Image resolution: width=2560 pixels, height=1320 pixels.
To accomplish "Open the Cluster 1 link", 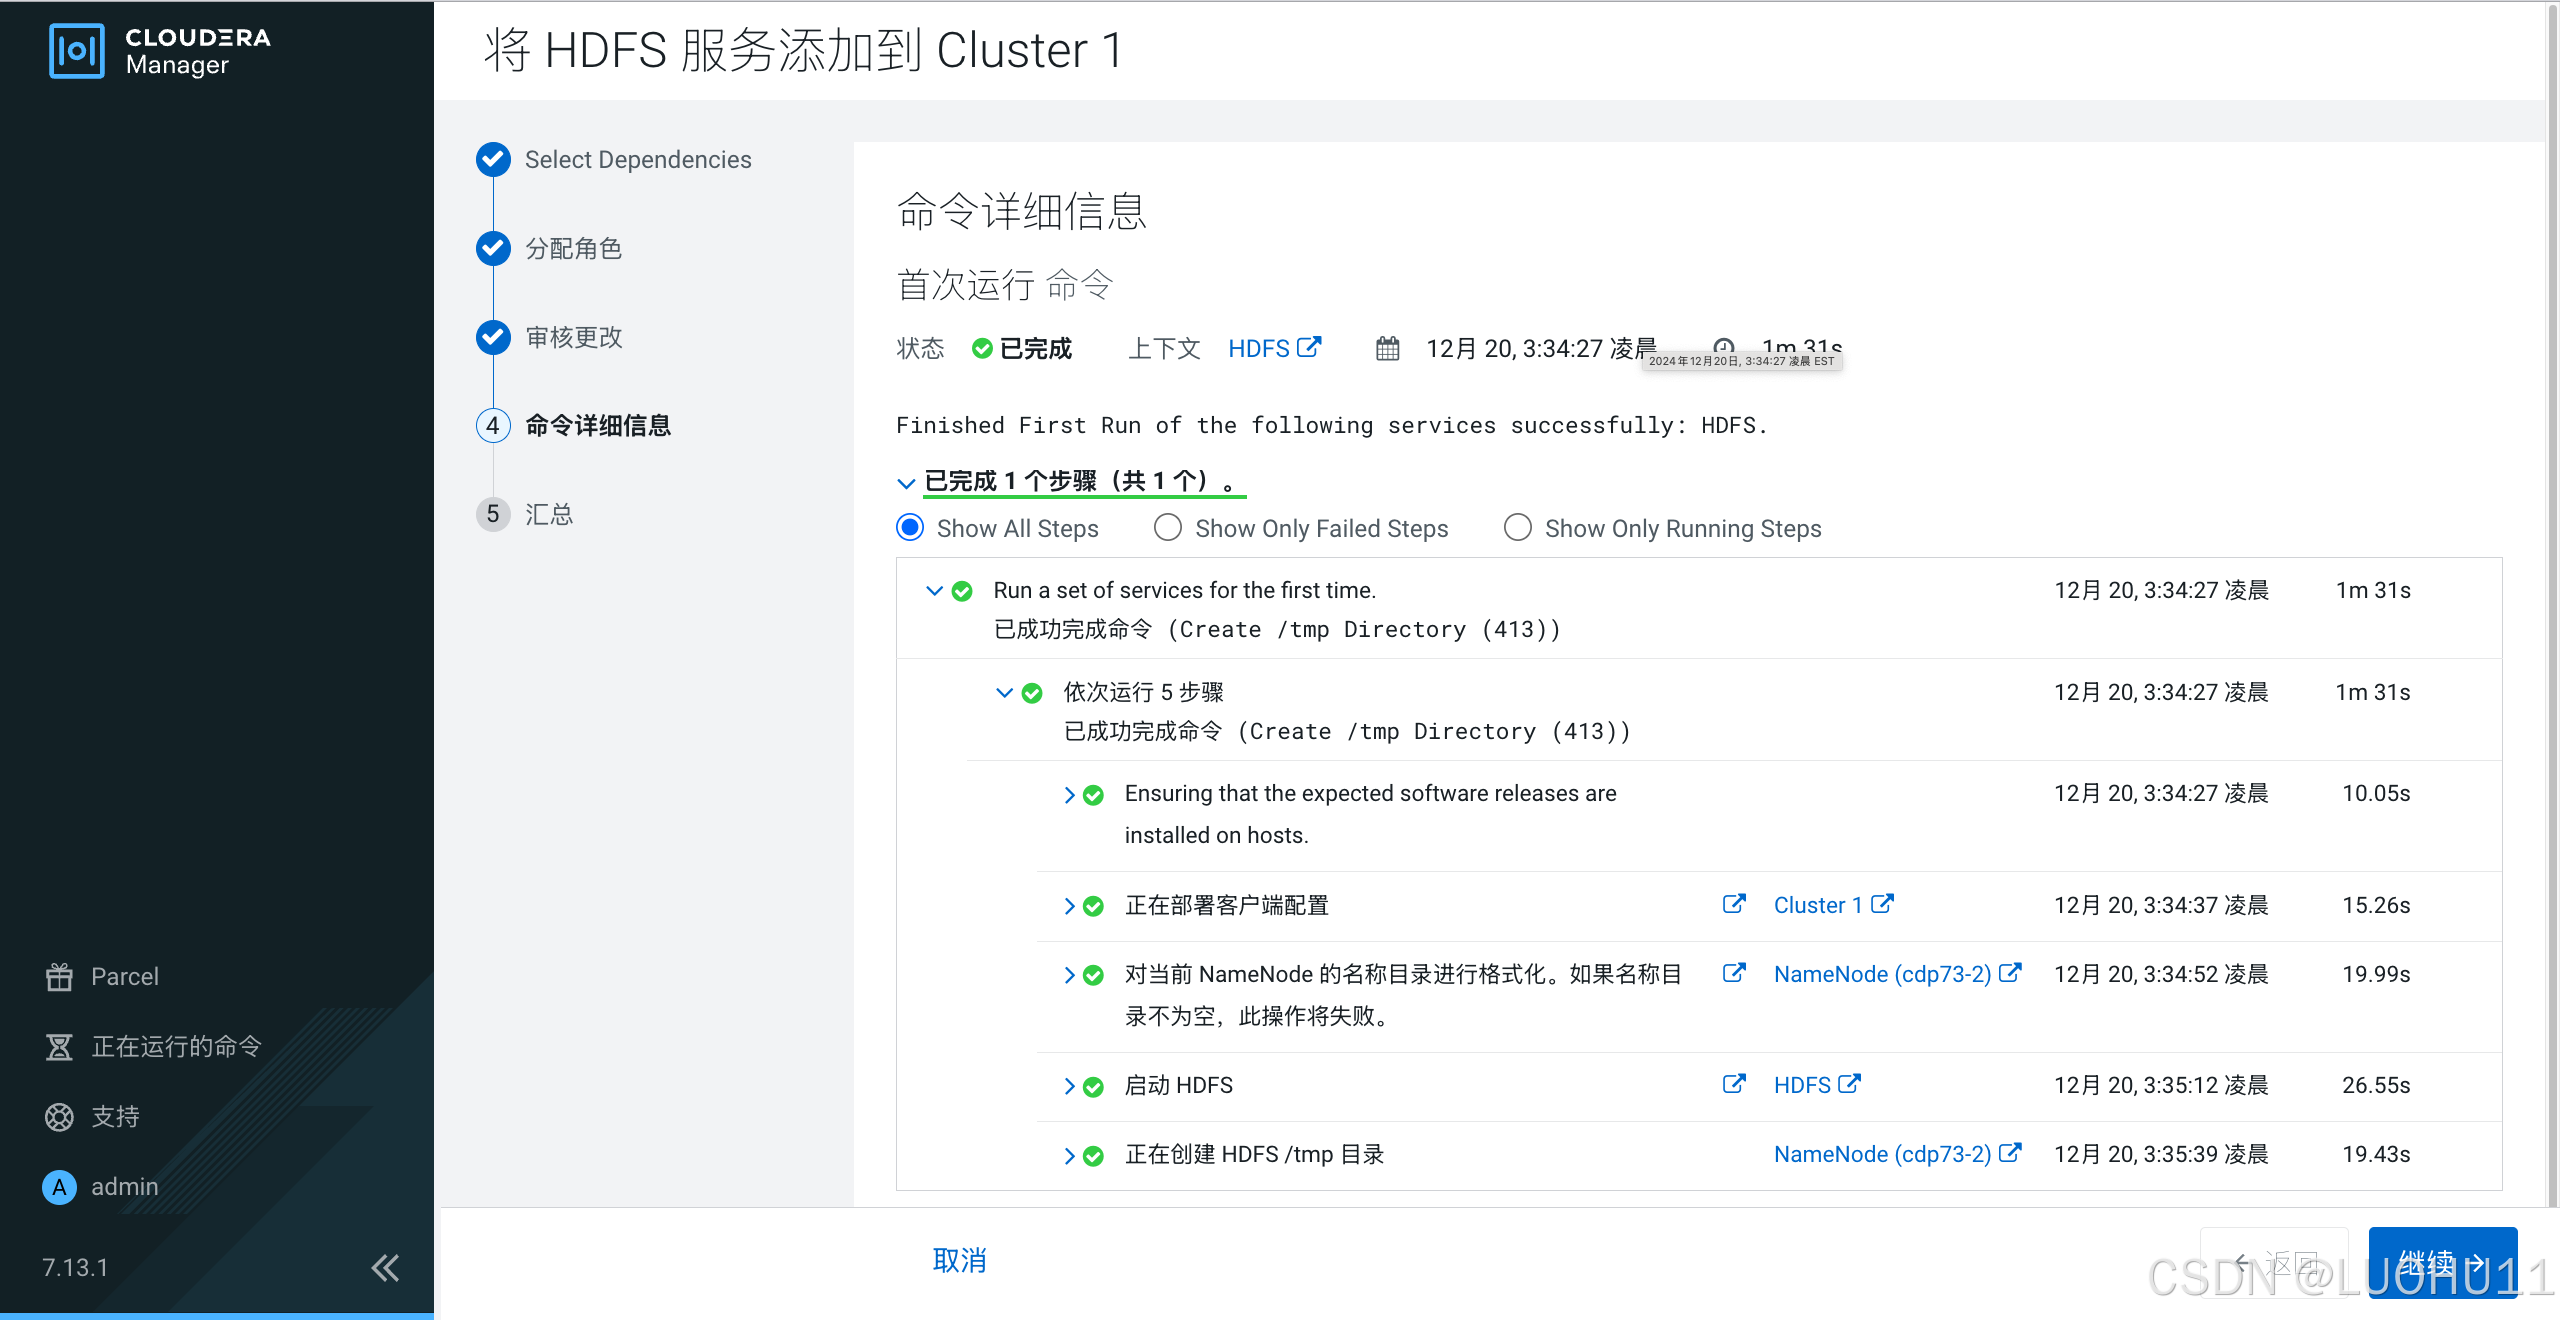I will (x=1816, y=906).
